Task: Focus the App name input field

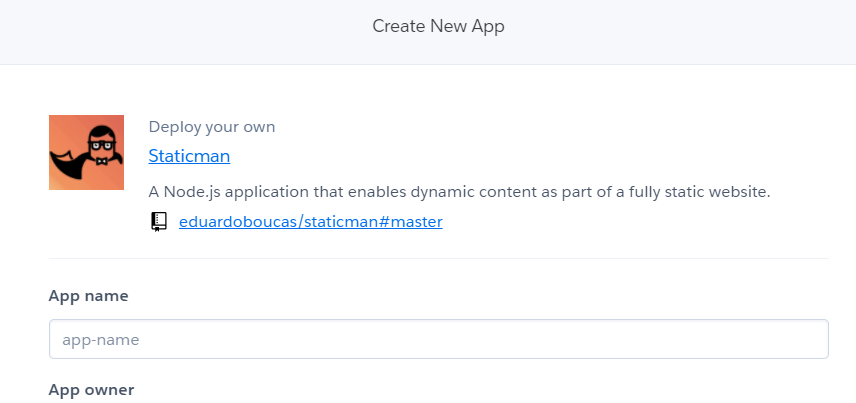Action: [439, 339]
